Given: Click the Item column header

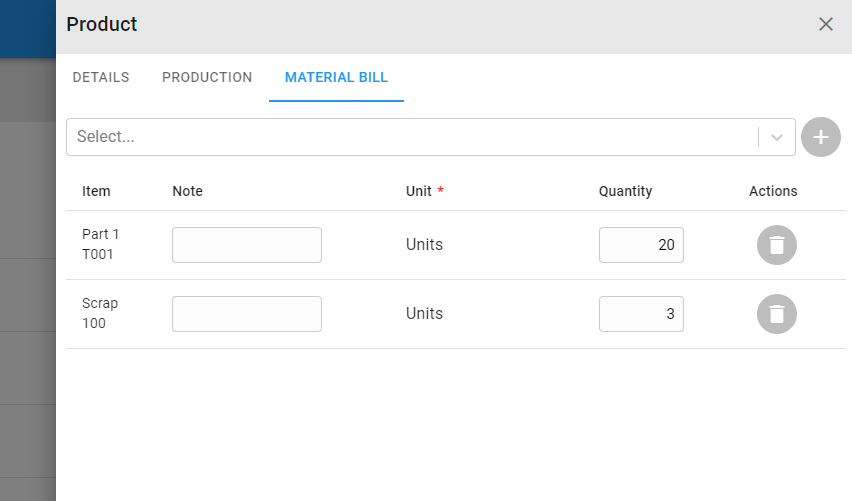Looking at the screenshot, I should pyautogui.click(x=96, y=191).
